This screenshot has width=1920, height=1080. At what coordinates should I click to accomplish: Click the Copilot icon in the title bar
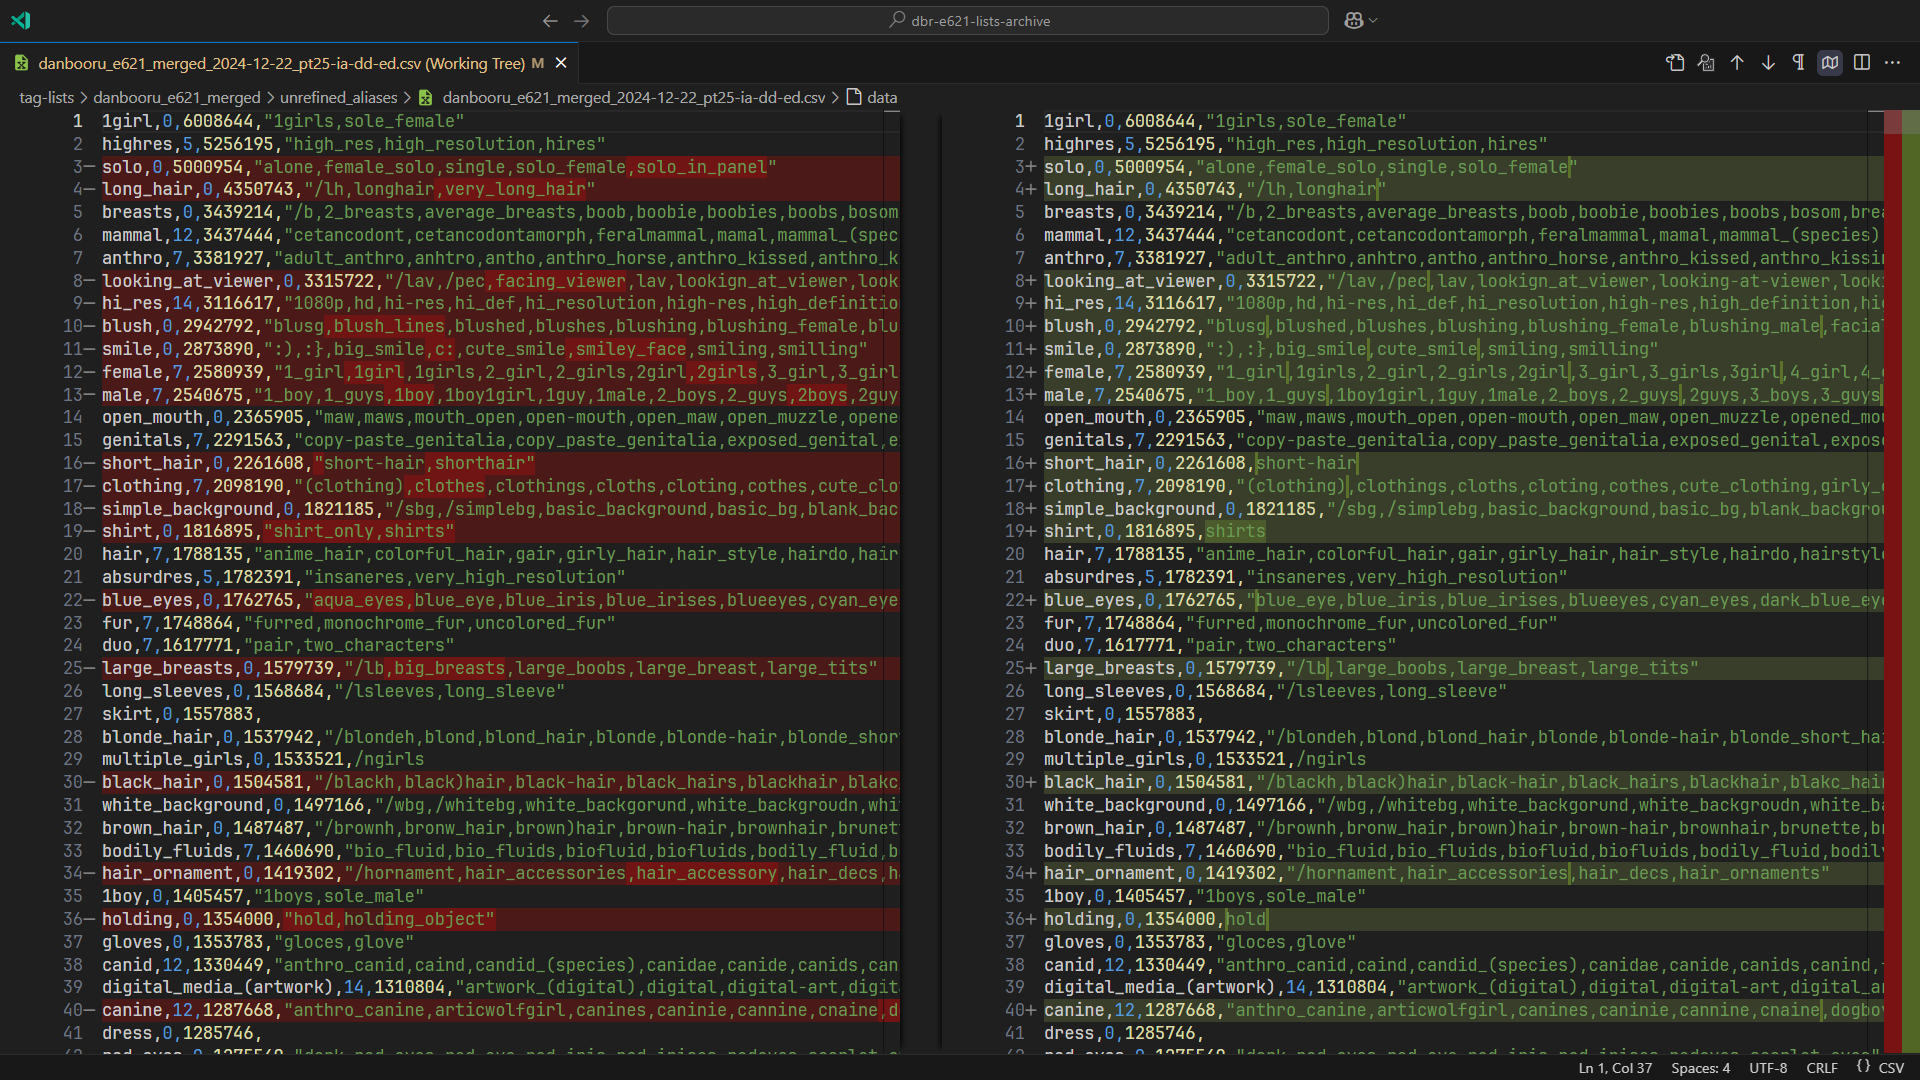point(1353,20)
